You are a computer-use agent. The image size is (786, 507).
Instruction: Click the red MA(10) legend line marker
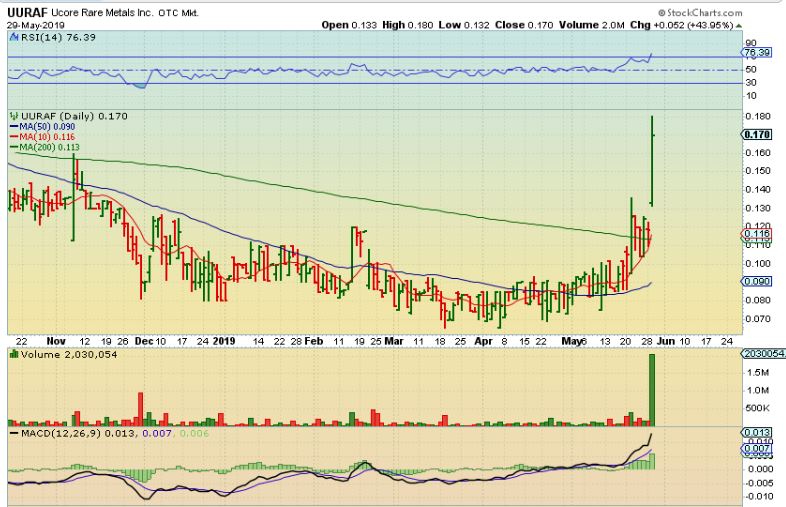coord(13,137)
